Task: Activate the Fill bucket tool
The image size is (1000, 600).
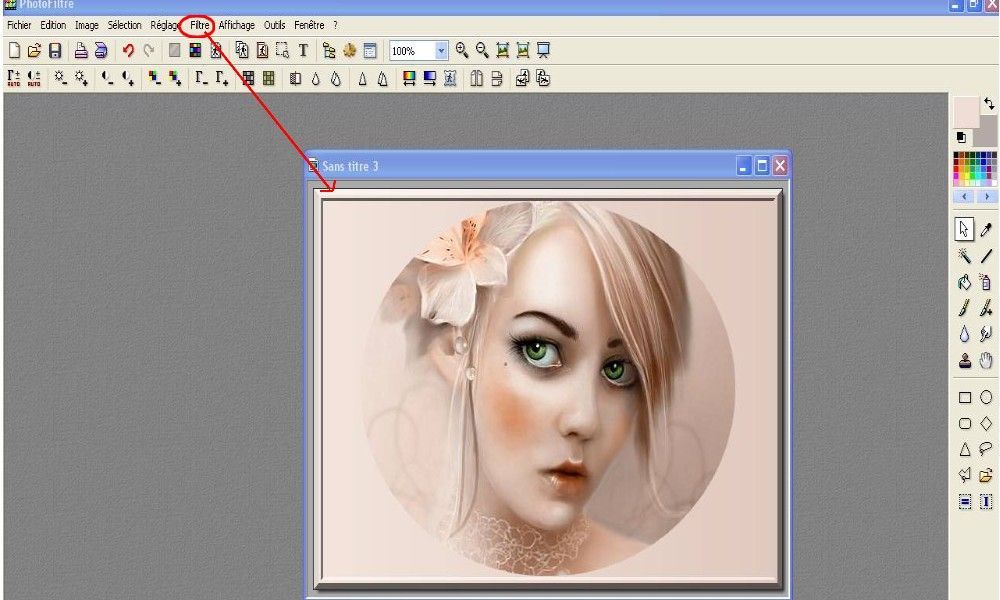Action: tap(964, 282)
